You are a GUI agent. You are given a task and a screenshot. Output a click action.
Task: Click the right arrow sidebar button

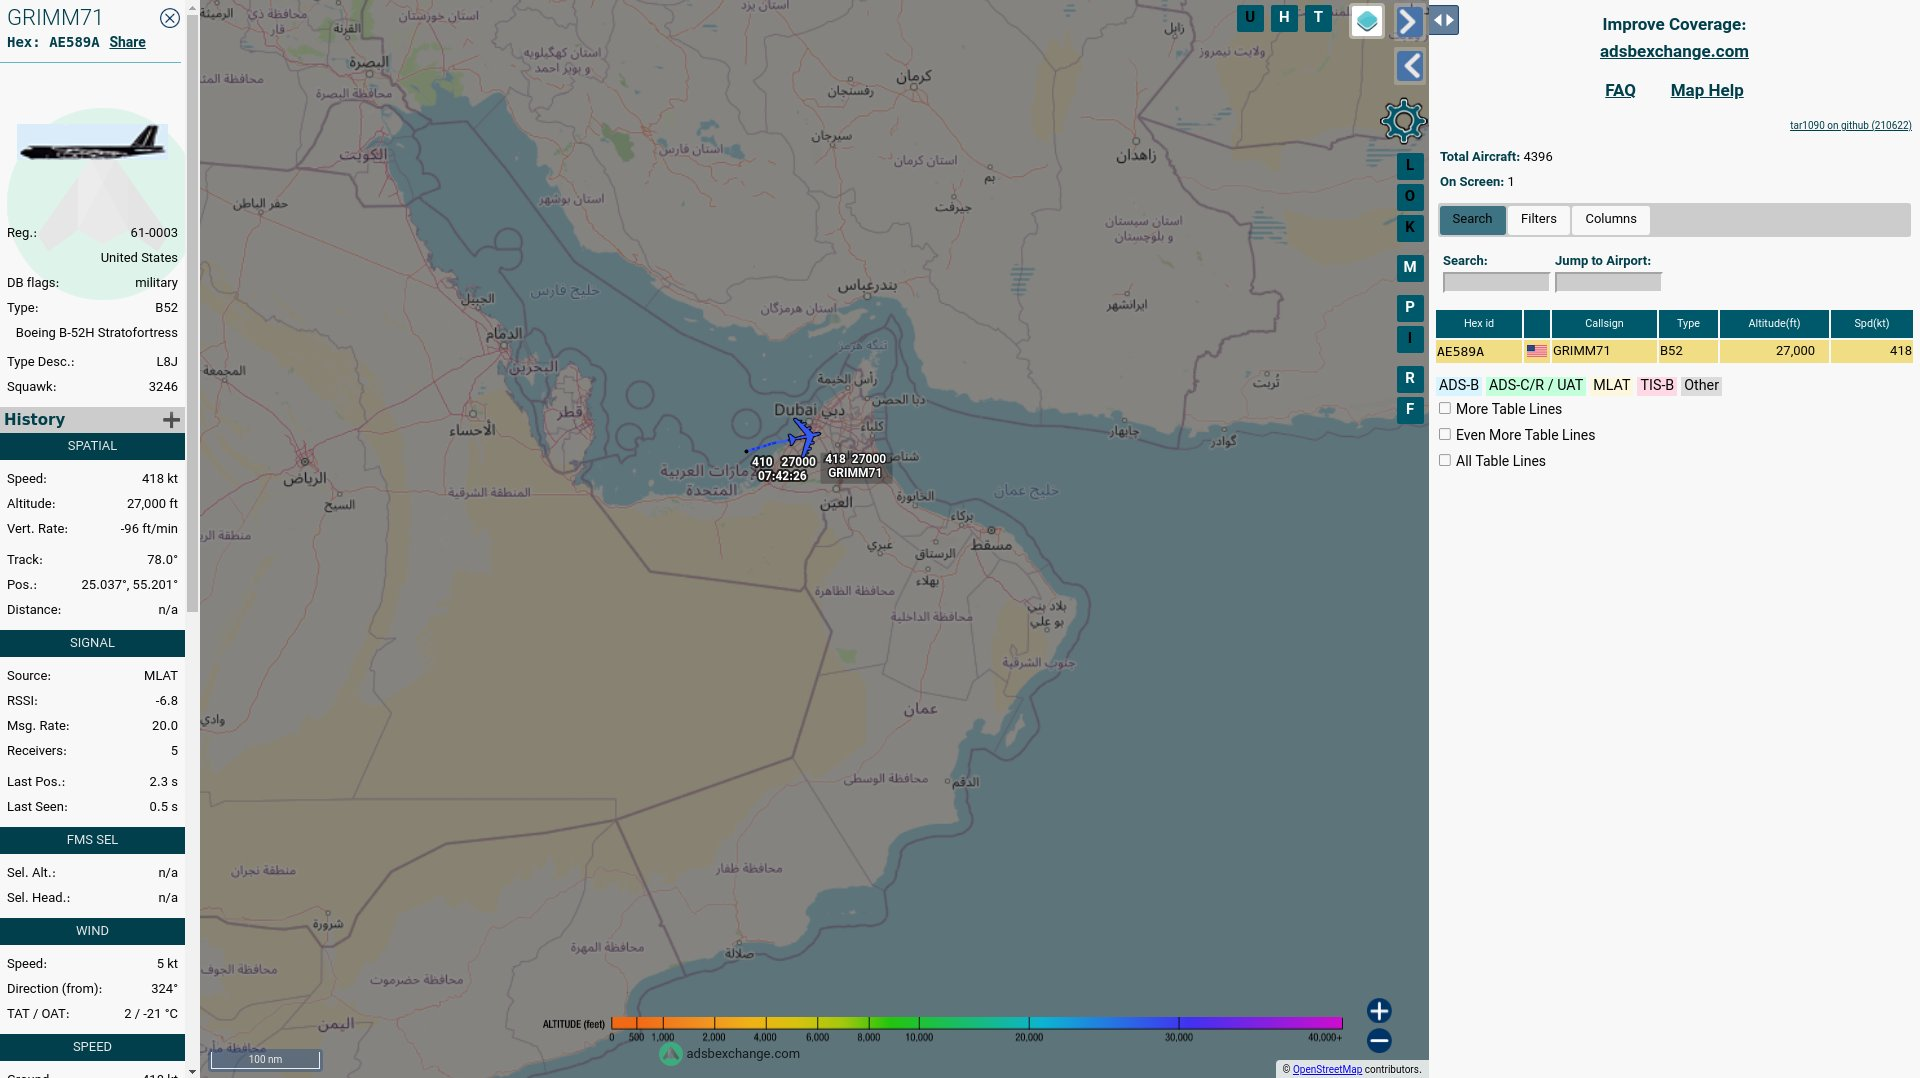coord(1409,21)
